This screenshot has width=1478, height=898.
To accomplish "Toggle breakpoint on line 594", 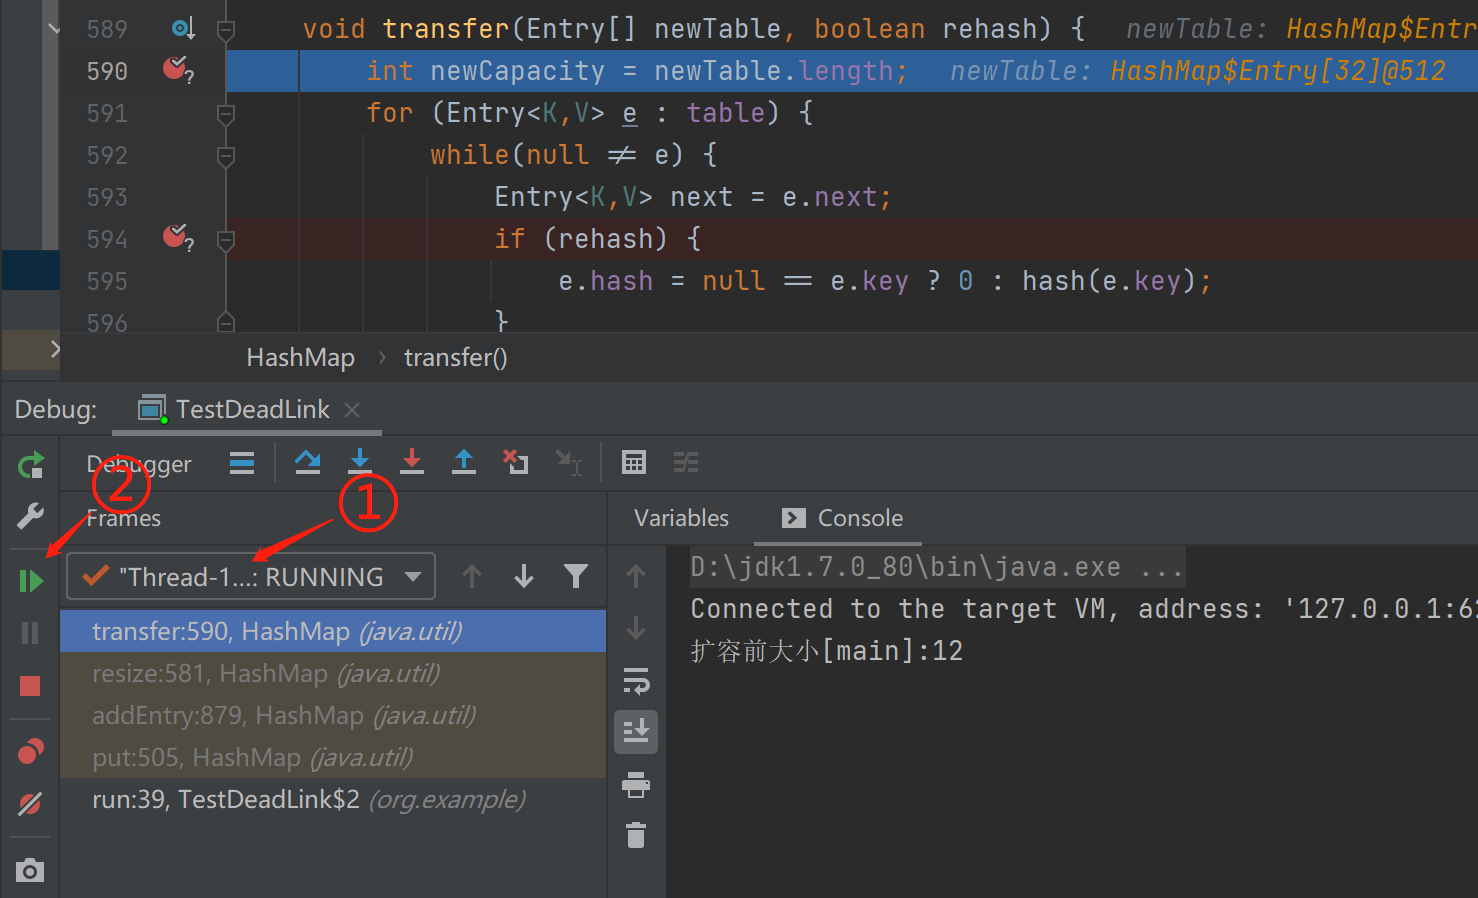I will 176,238.
